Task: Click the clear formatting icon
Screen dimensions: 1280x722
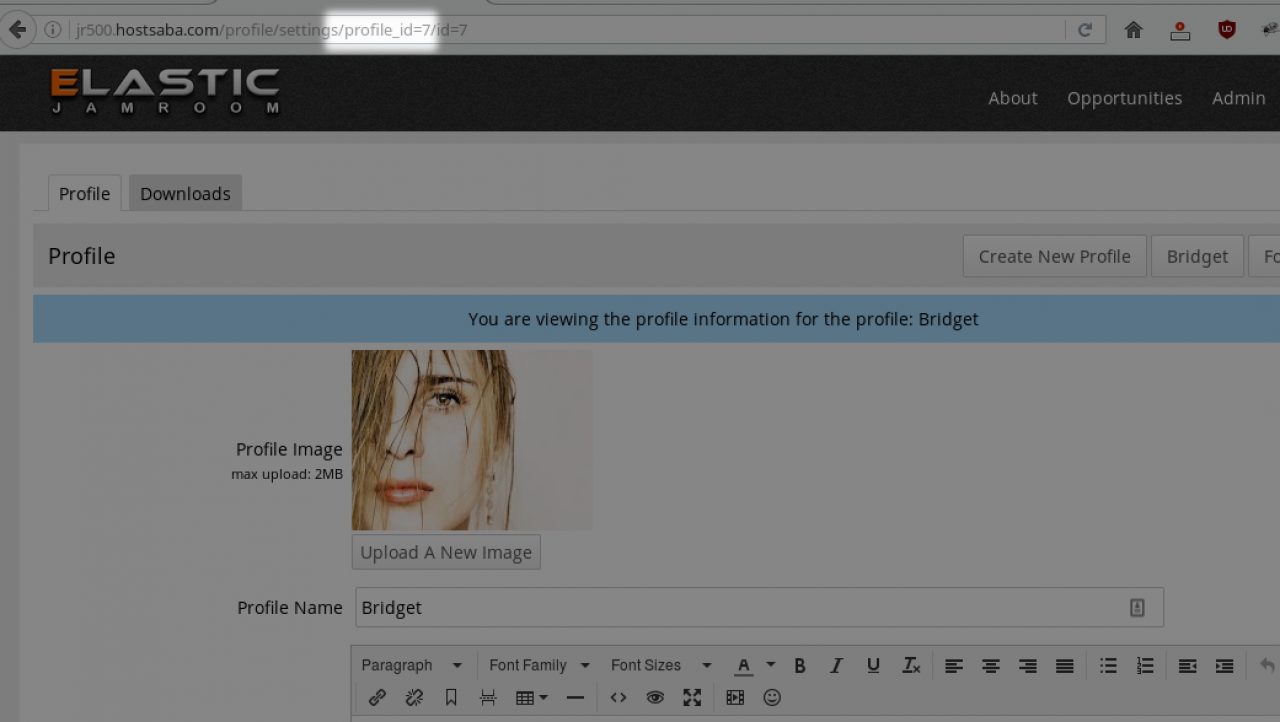Action: [x=911, y=665]
